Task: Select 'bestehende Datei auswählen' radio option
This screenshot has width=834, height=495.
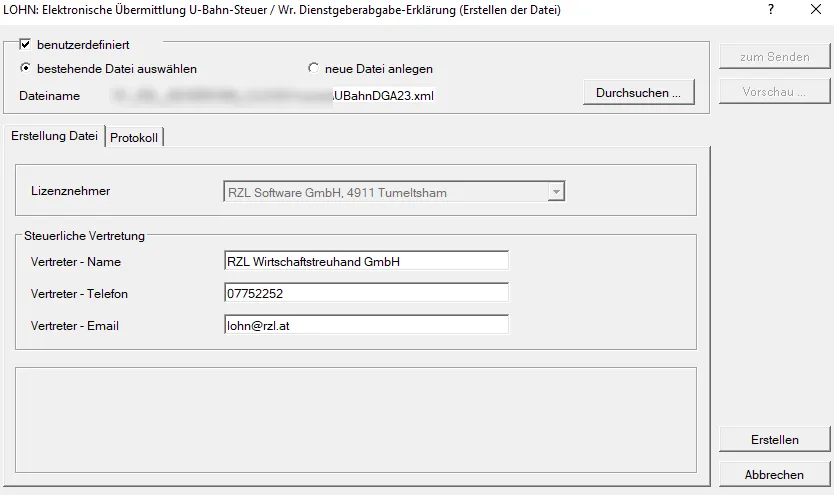Action: pos(25,68)
